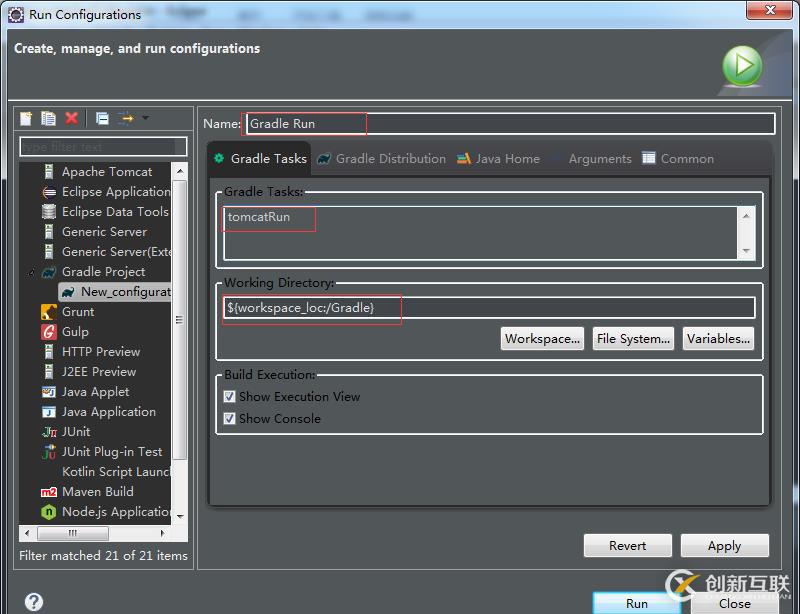Switch to the Gradle Tasks tab
The height and width of the screenshot is (614, 800).
(x=260, y=159)
